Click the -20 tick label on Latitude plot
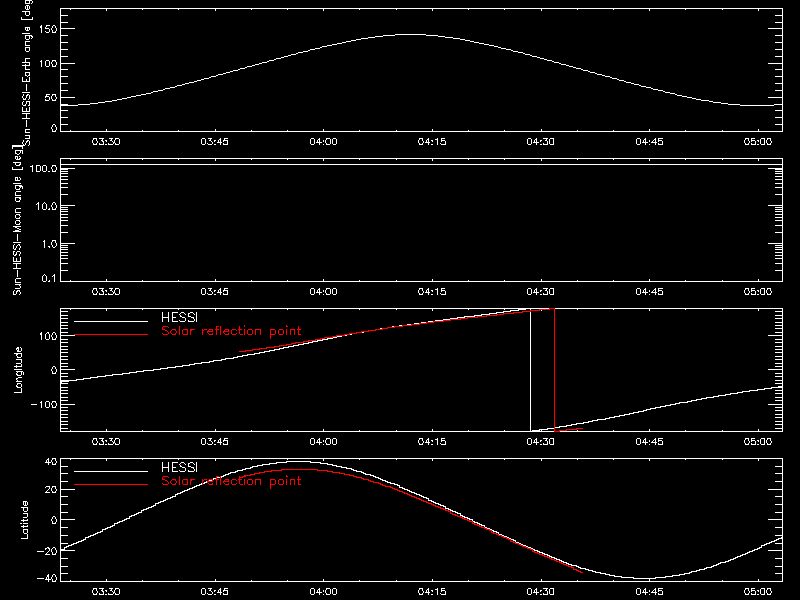 47,551
